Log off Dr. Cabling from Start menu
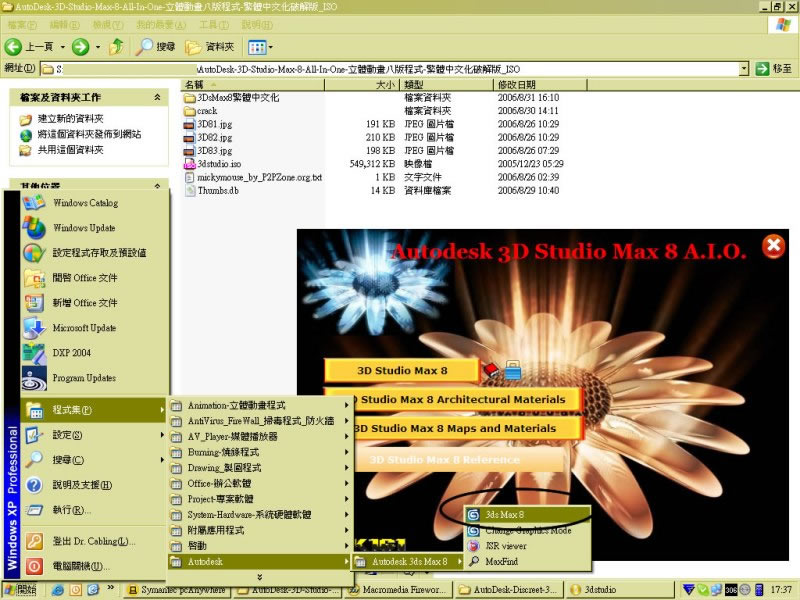Viewport: 800px width, 600px height. [94, 541]
